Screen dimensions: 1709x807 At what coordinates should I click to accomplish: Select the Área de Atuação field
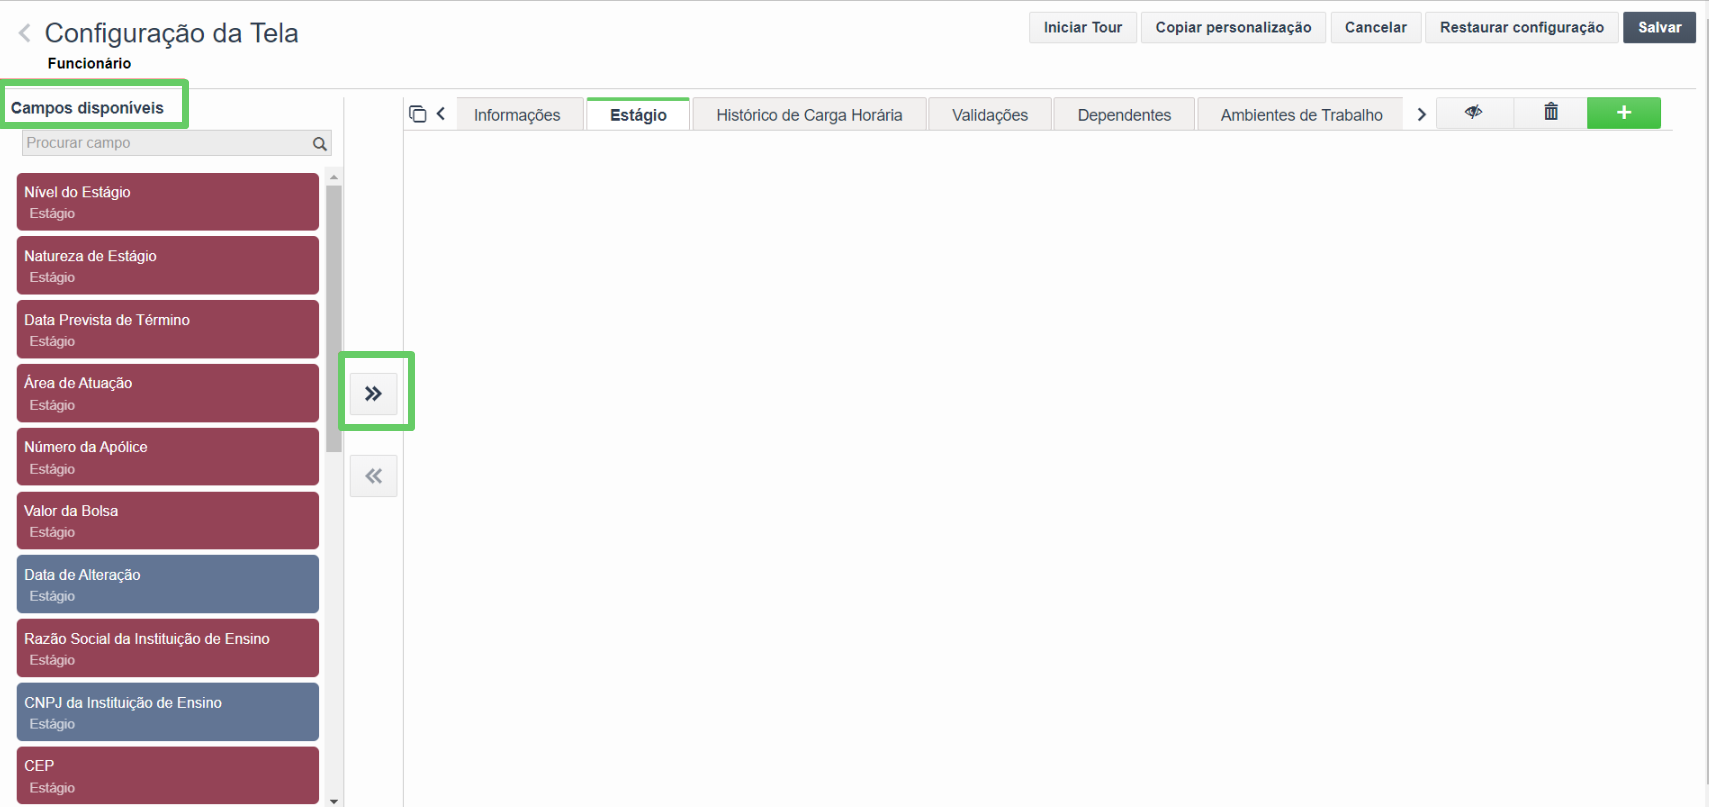pyautogui.click(x=168, y=393)
